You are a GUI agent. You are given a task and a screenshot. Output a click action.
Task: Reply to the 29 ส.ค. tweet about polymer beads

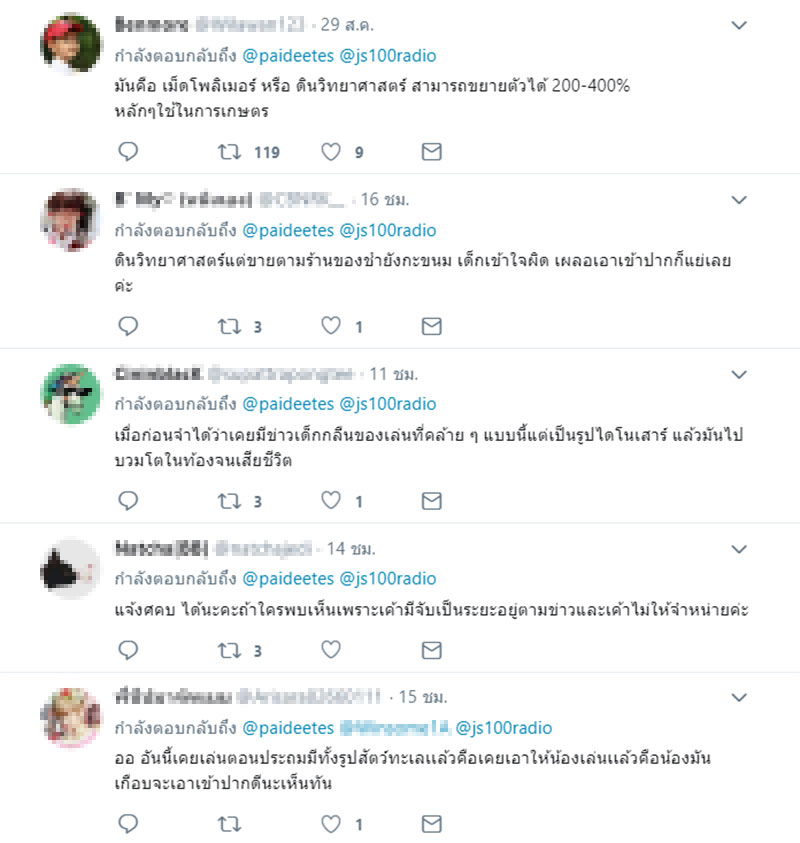[x=128, y=152]
